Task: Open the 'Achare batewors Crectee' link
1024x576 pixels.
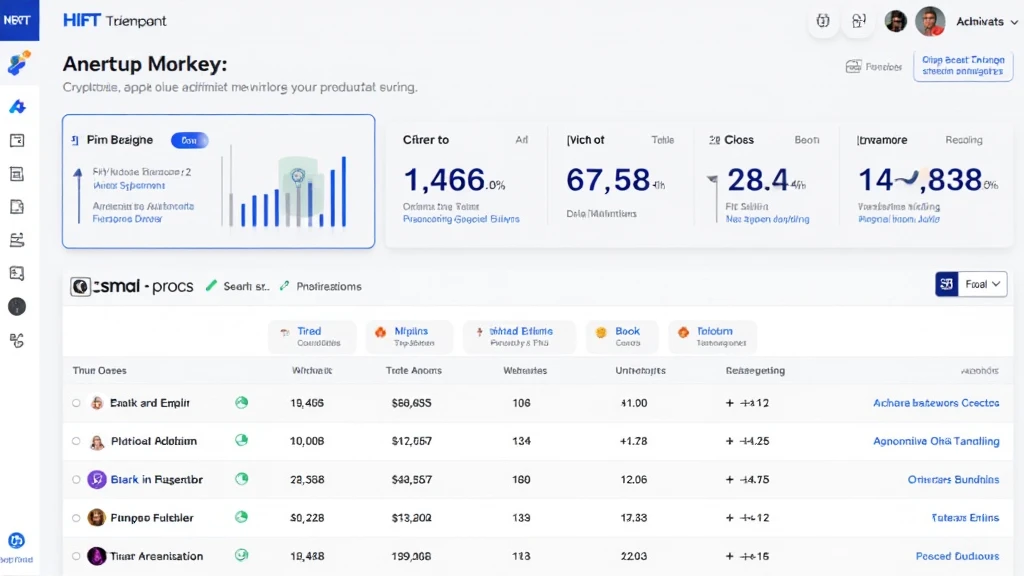Action: click(x=935, y=403)
